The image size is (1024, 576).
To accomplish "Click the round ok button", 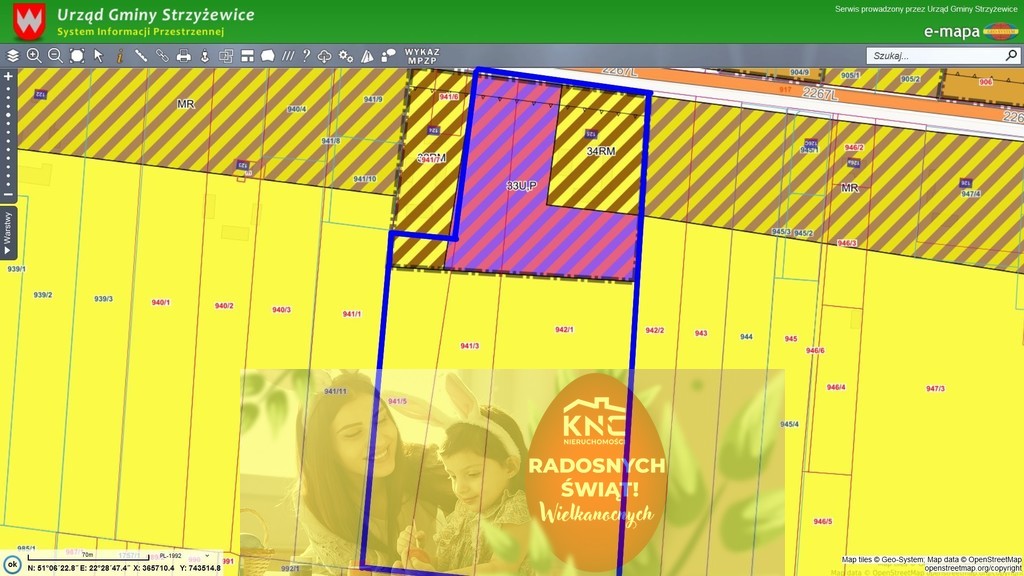I will 12,564.
